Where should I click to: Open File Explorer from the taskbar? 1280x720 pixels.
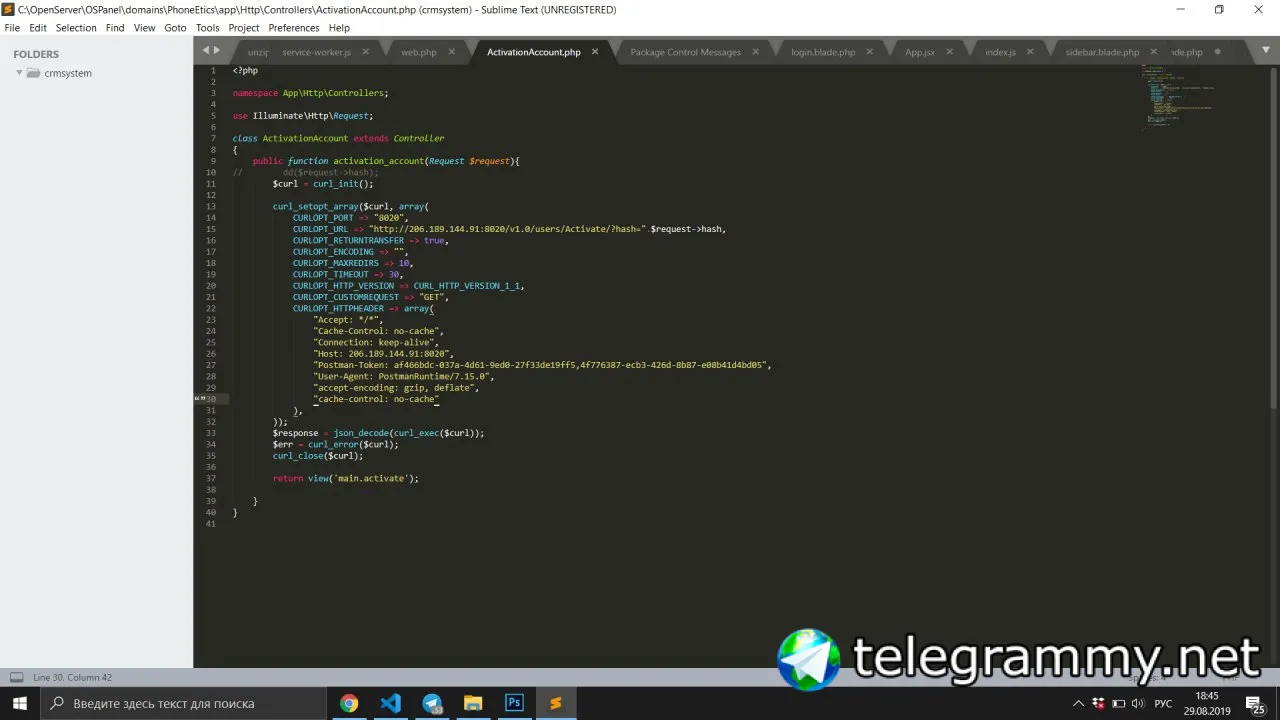(x=473, y=703)
